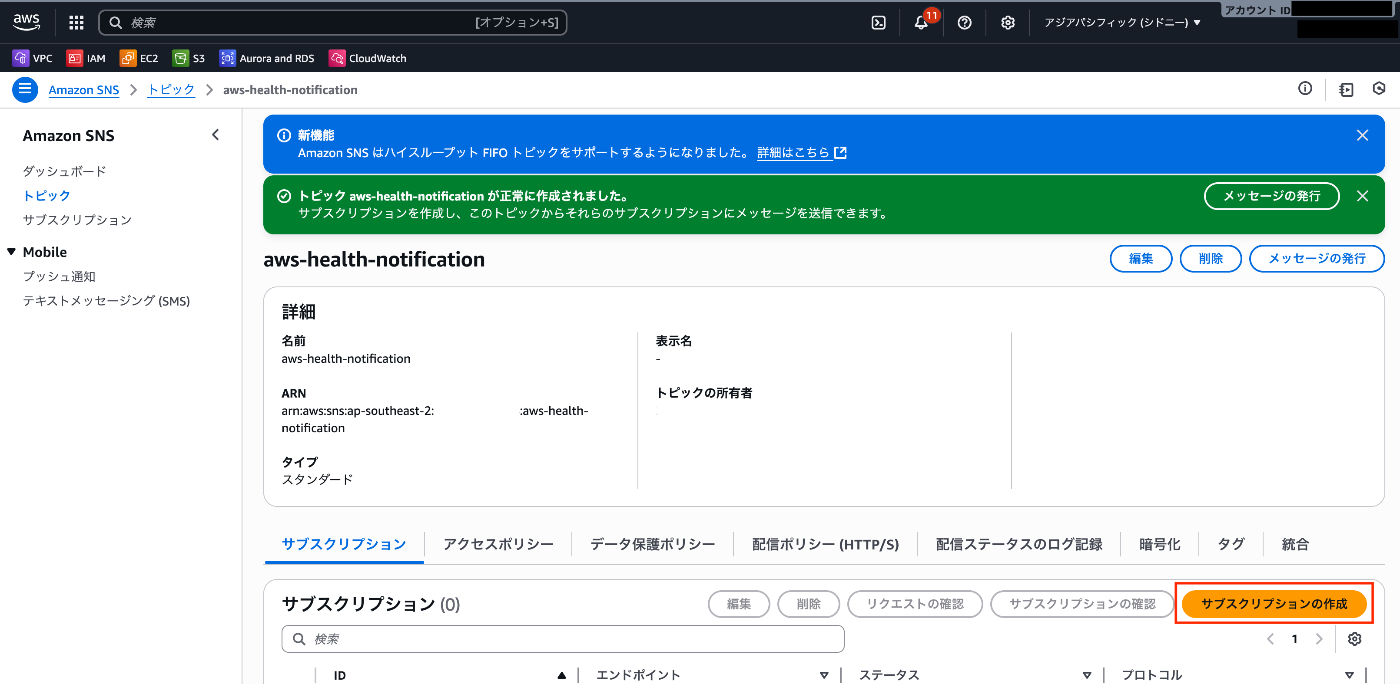Click the hexagon icon at breadcrumb right
Screen dimensions: 1400x684
coord(1379,89)
